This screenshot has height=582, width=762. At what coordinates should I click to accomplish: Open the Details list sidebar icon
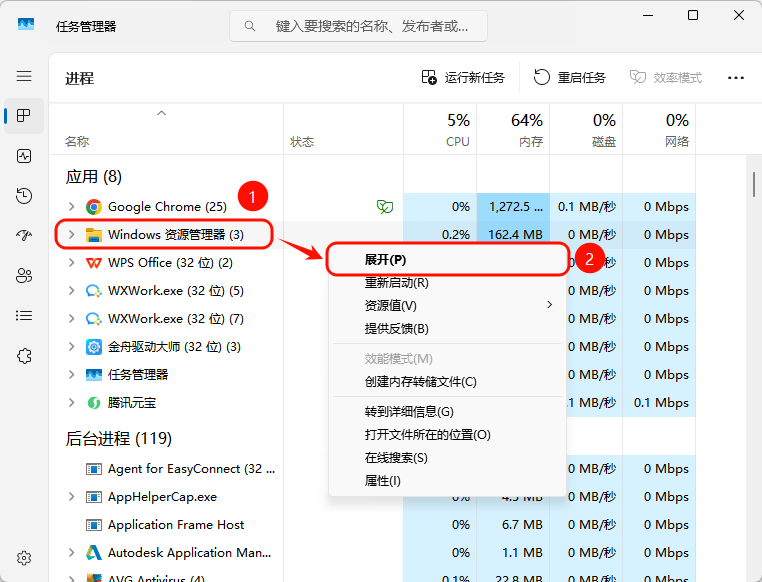pos(24,316)
